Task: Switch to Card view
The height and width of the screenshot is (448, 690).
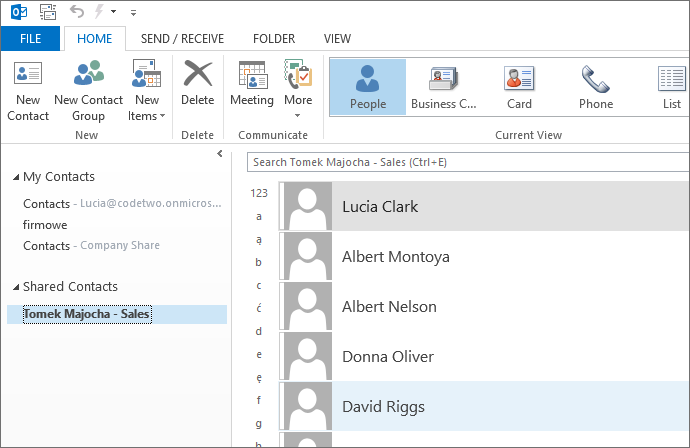Action: tap(519, 87)
